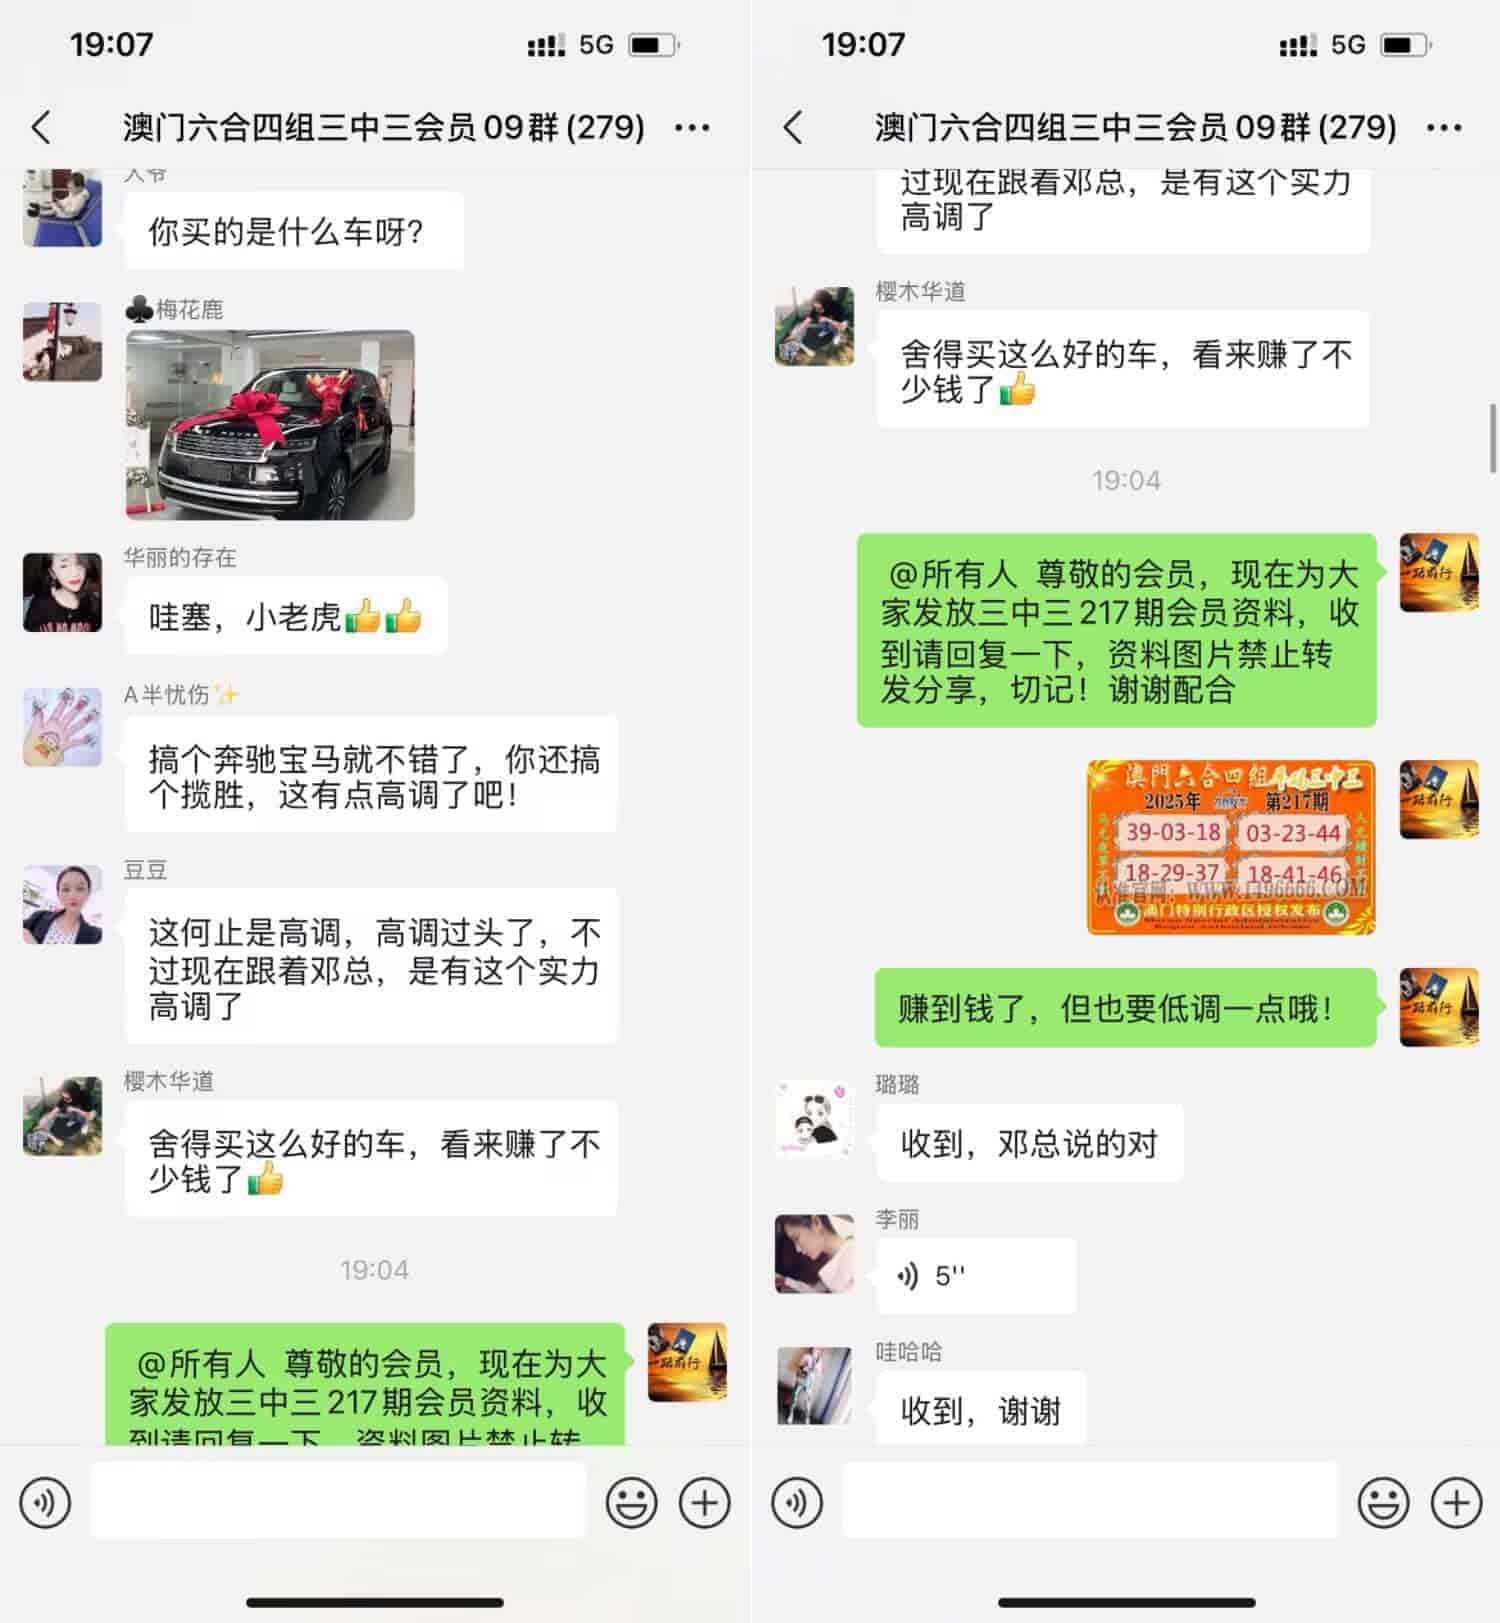
Task: Open the black car photo from 梅花鹿
Action: pyautogui.click(x=270, y=425)
